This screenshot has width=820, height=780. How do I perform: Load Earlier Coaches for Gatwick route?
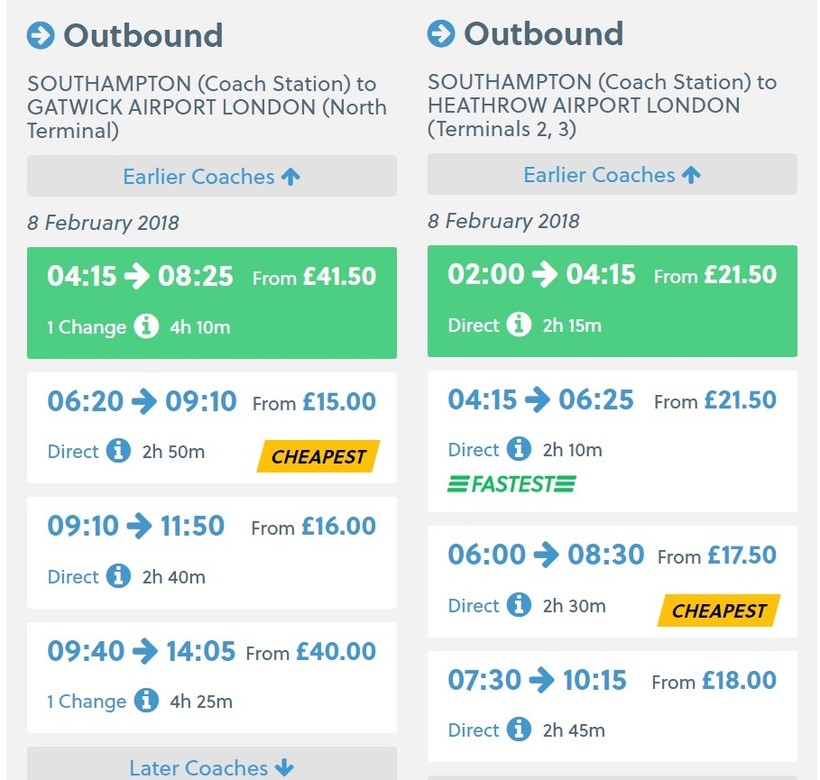click(211, 177)
